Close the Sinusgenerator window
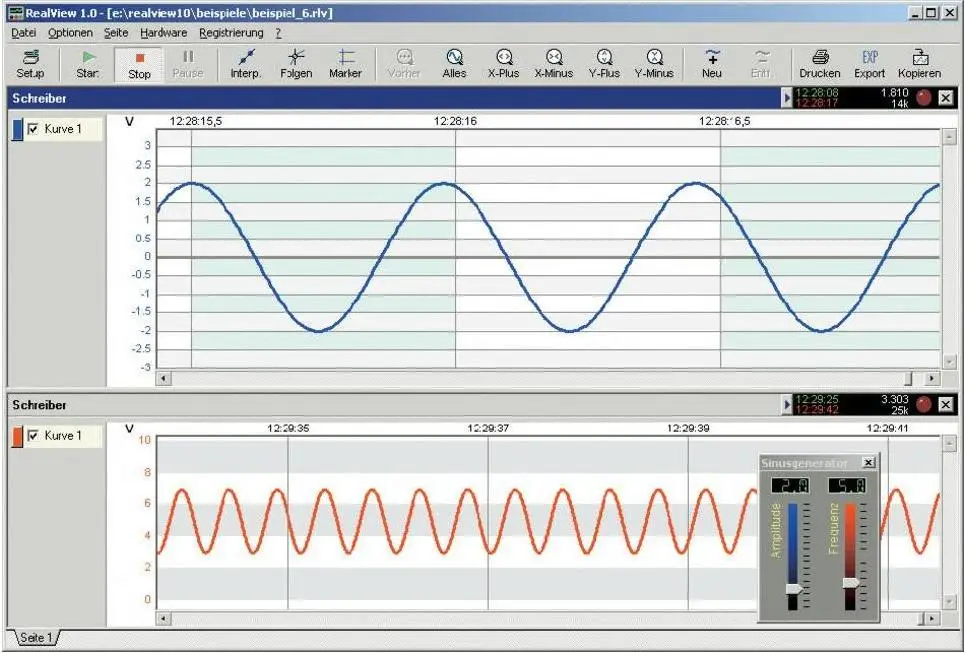The width and height of the screenshot is (965, 653). pyautogui.click(x=868, y=462)
